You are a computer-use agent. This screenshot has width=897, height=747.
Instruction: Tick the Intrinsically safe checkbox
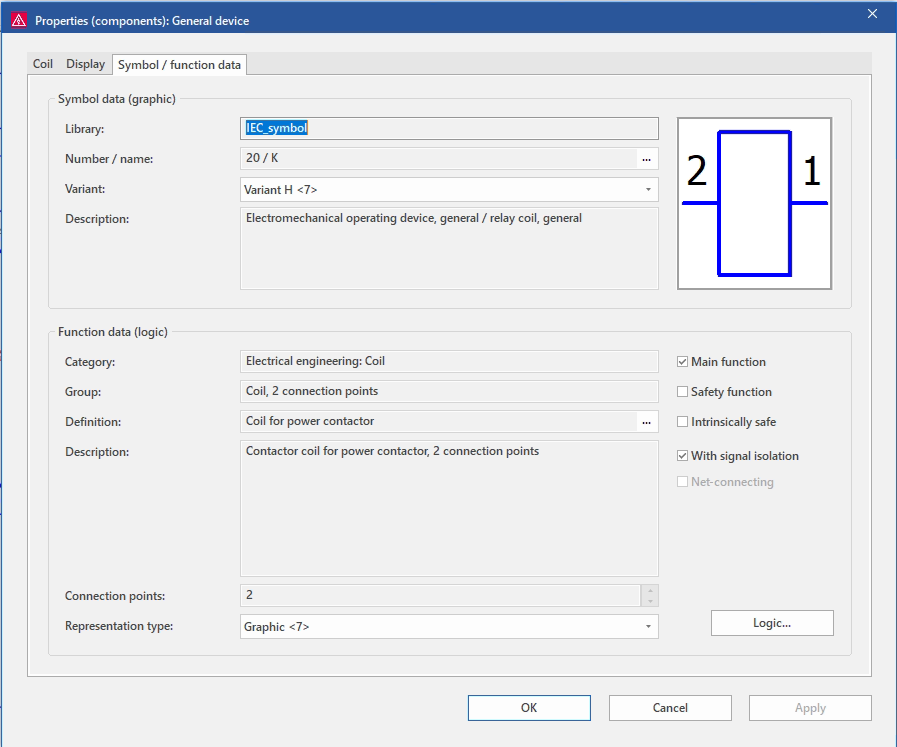[x=683, y=422]
